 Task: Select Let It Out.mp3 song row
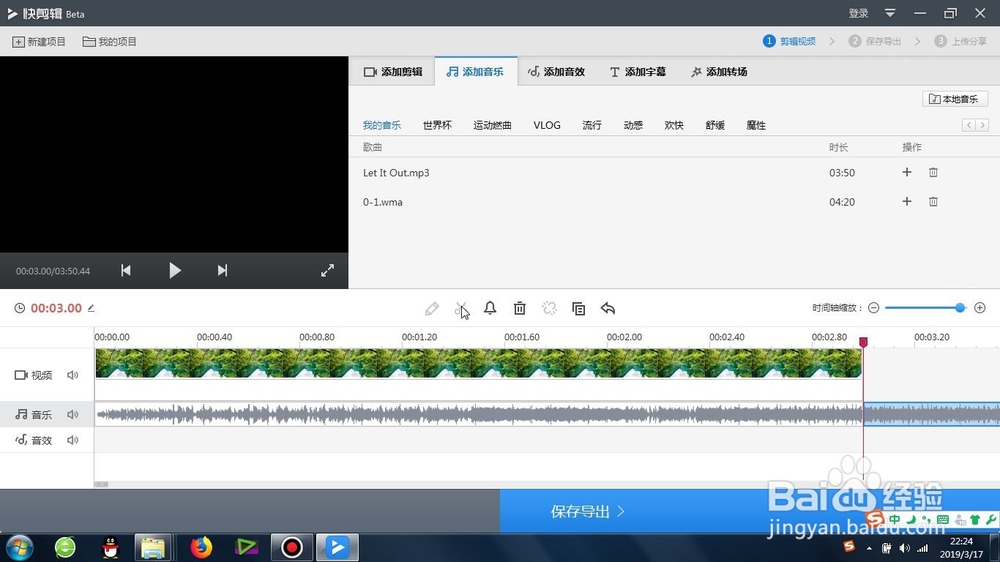[675, 172]
